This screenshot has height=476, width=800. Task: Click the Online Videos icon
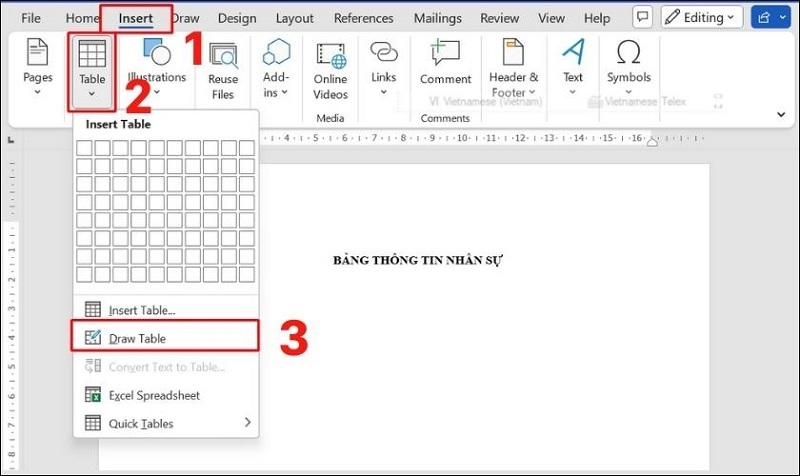coord(330,56)
